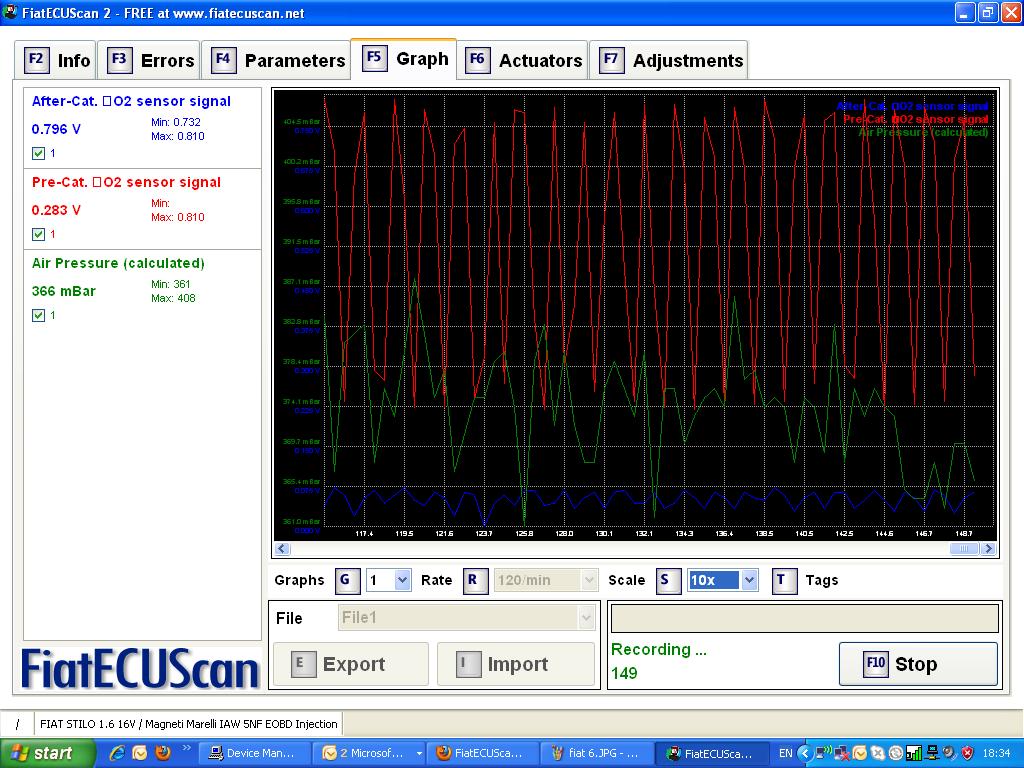Switch to the Errors tab
1024x768 pixels.
150,60
